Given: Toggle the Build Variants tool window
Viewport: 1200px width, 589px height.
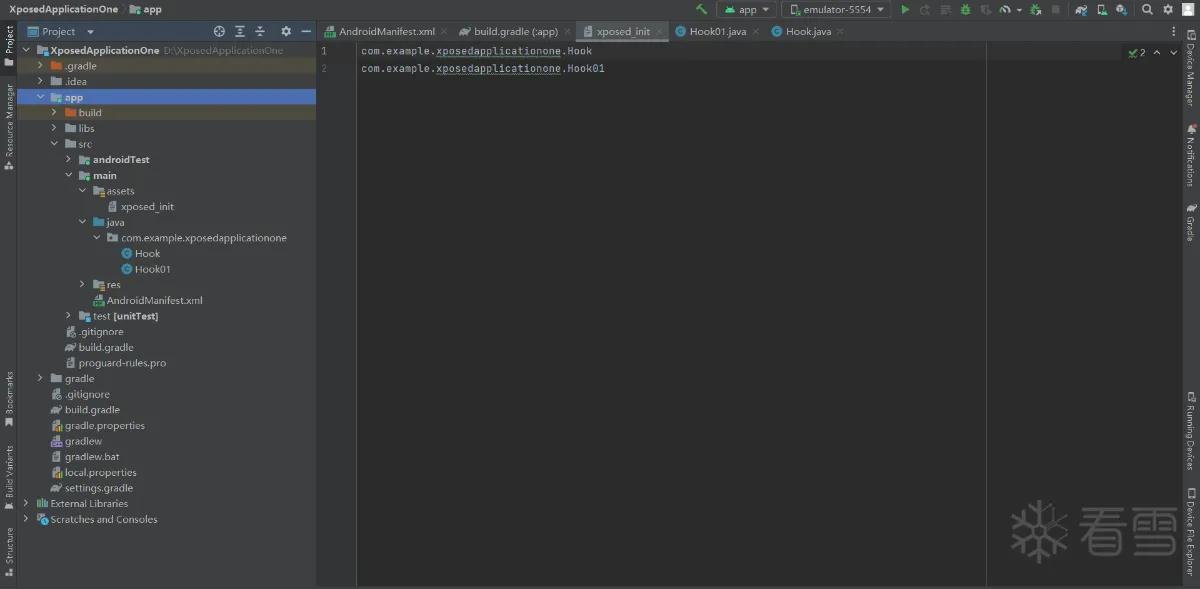Looking at the screenshot, I should click(9, 476).
